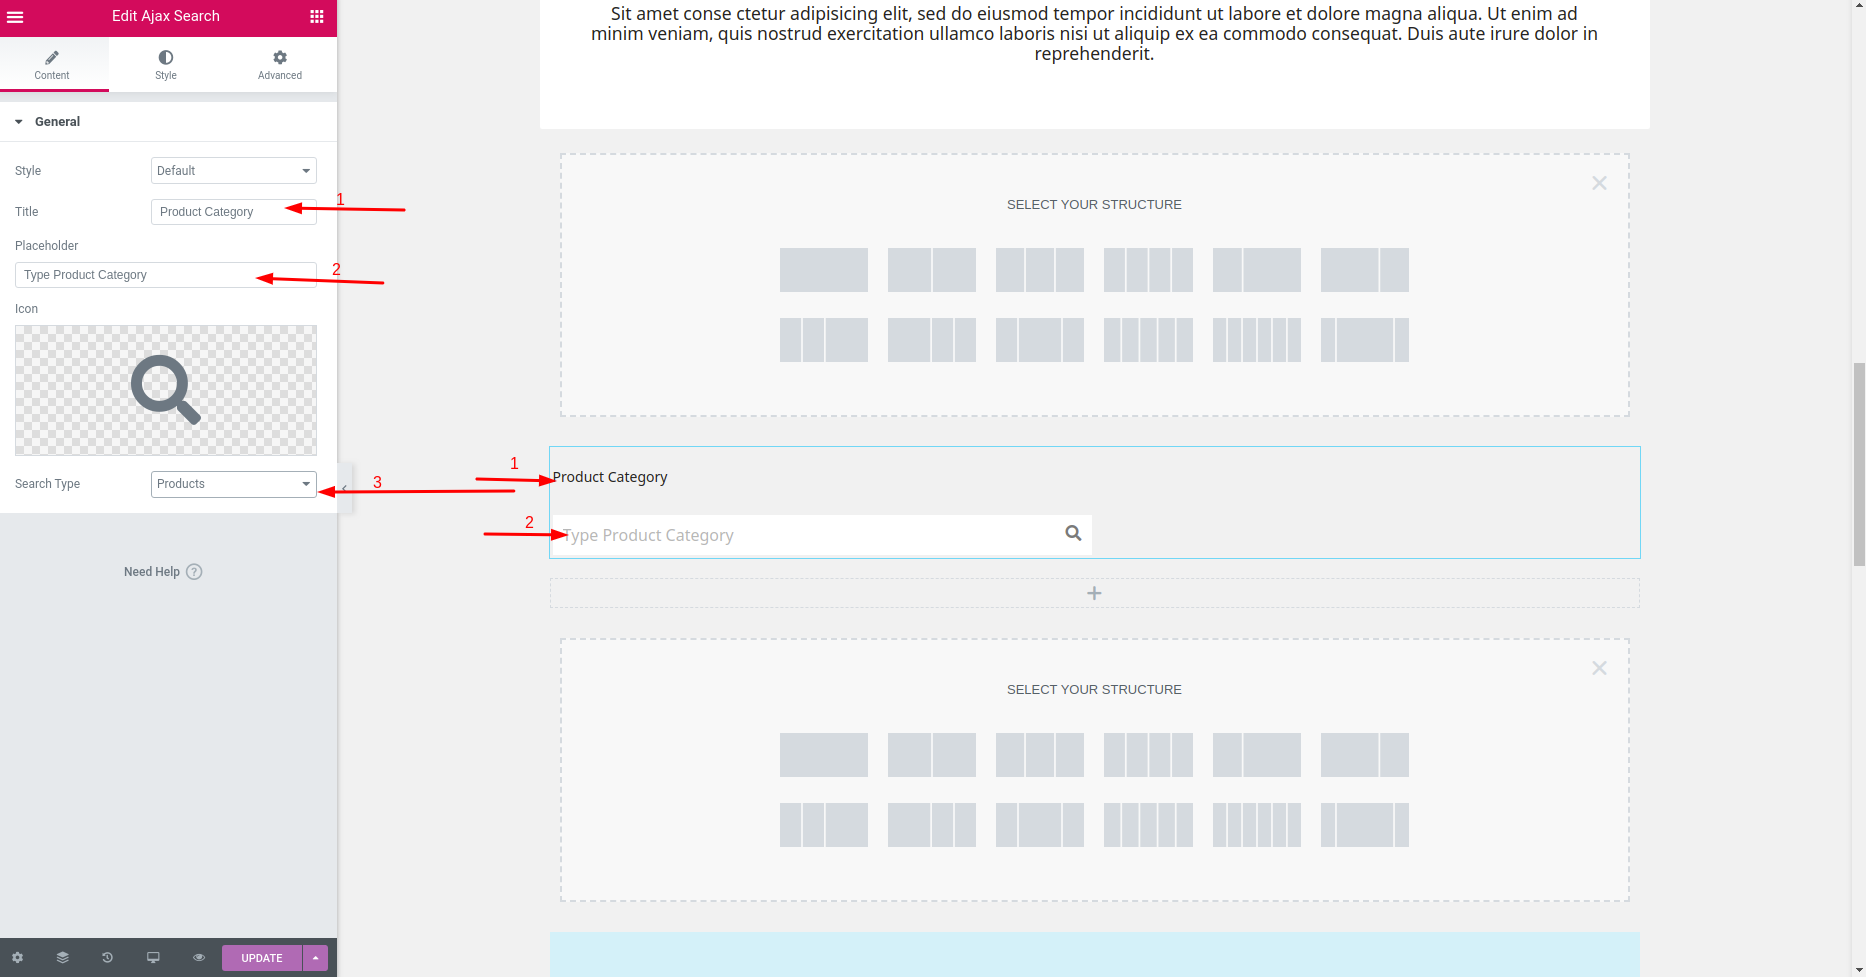Close the lower structure selector
Screen dimensions: 1866x977
1599,668
